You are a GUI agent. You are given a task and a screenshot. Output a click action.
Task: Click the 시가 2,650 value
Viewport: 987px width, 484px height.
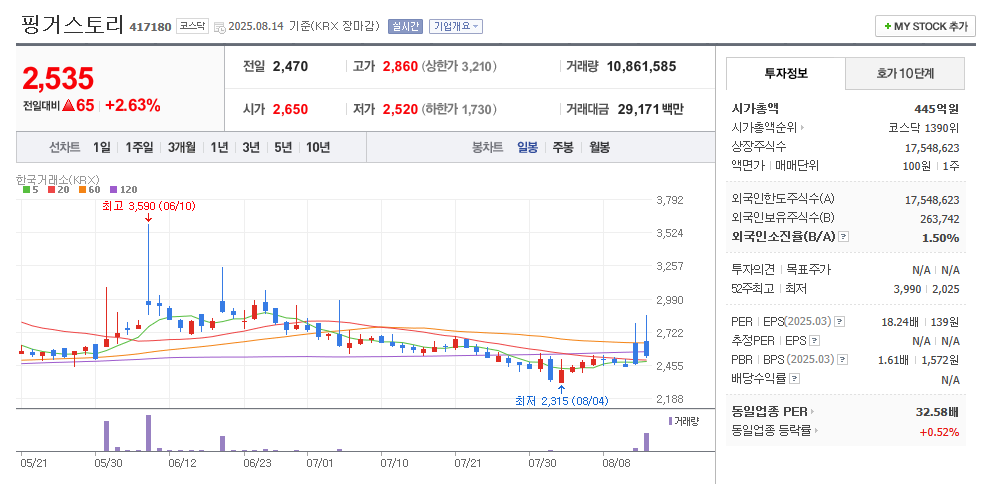tap(290, 110)
